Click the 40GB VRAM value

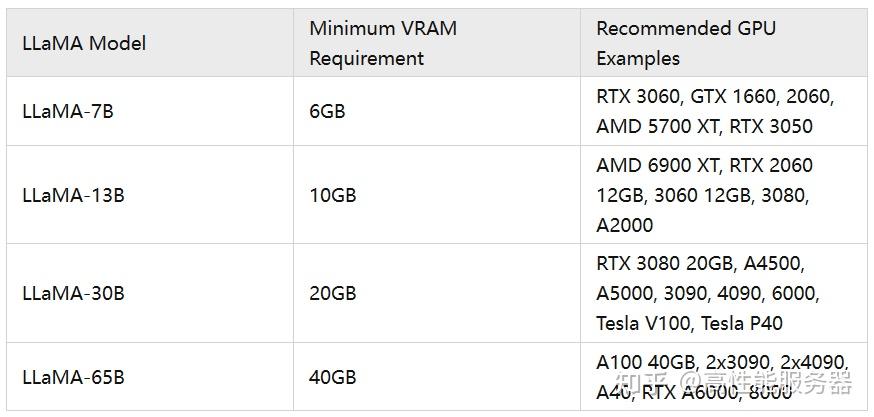coord(332,378)
